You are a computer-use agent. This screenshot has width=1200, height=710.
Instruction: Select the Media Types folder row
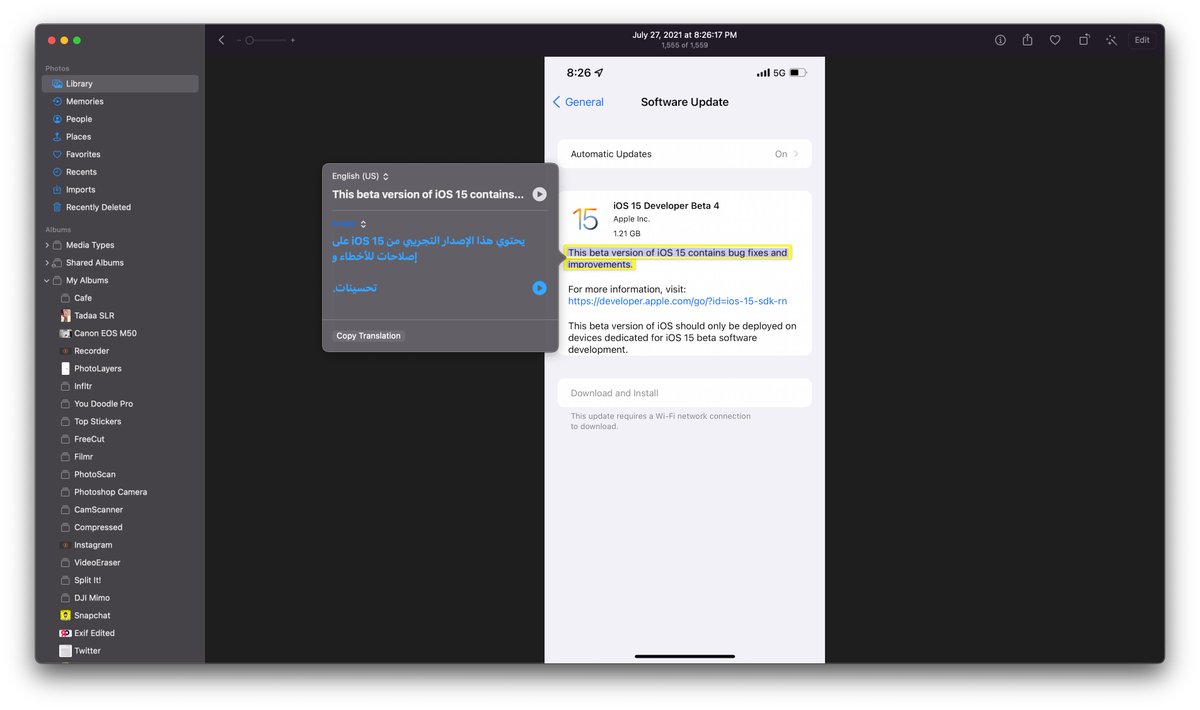pos(120,245)
